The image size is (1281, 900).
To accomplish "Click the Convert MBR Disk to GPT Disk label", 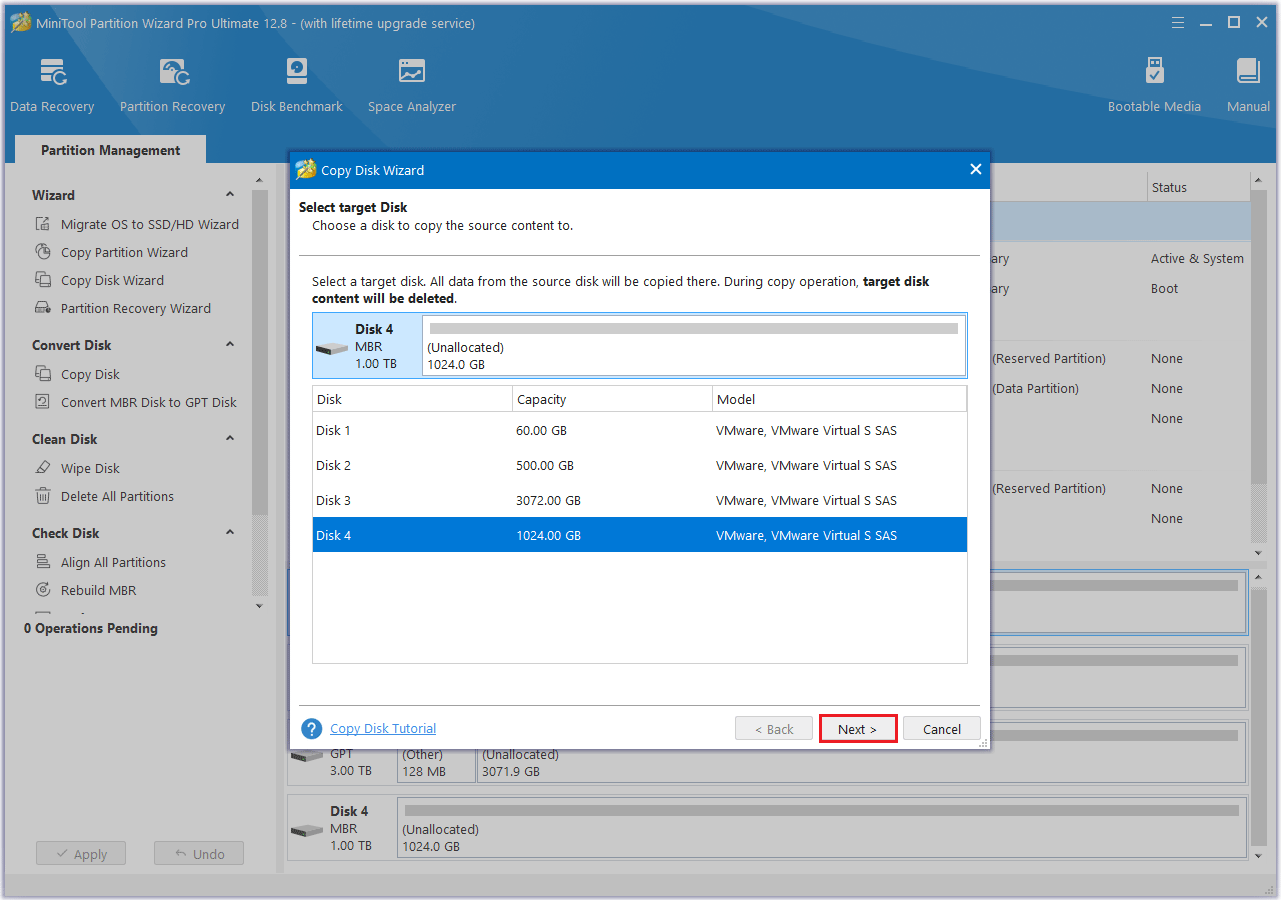I will tap(149, 402).
